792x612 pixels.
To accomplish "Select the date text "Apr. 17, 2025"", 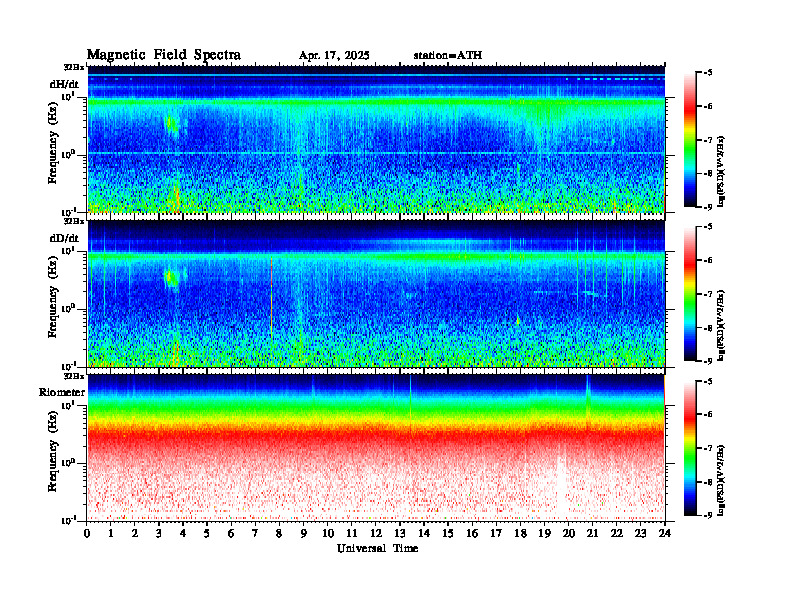I will coord(334,56).
